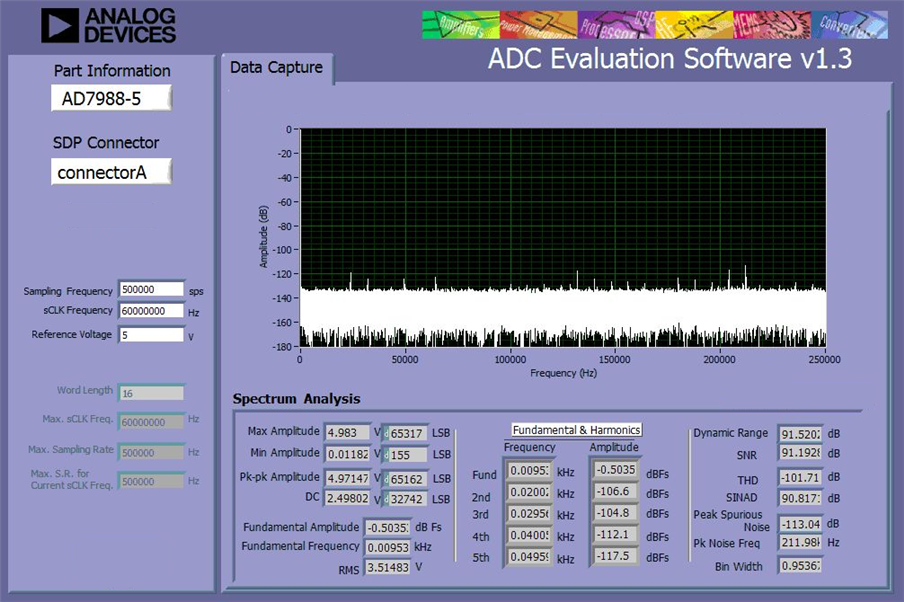Click the Fundamental Frequency value field
904x602 pixels.
(388, 547)
